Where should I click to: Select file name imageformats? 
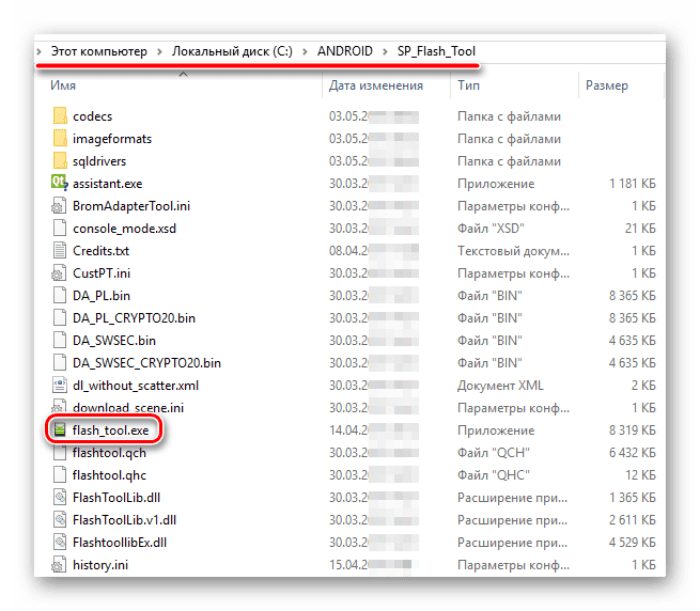pyautogui.click(x=112, y=139)
